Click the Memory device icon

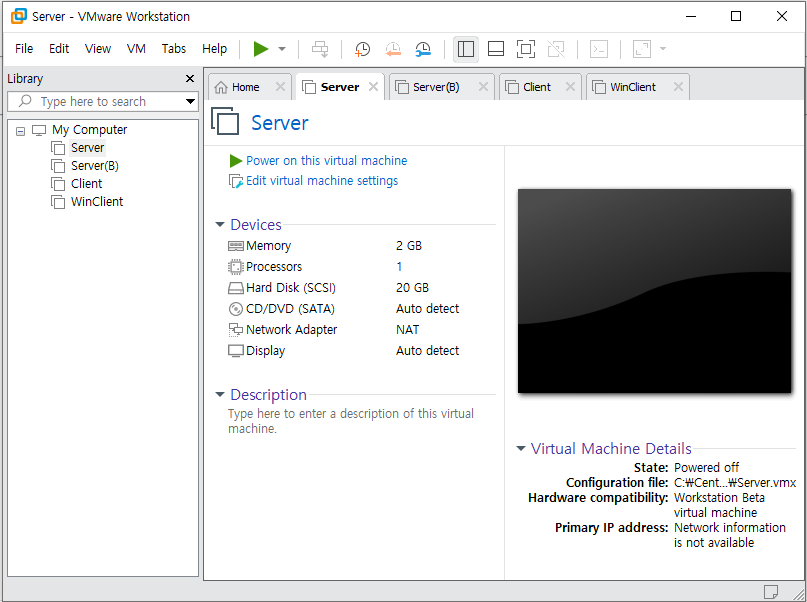[235, 246]
